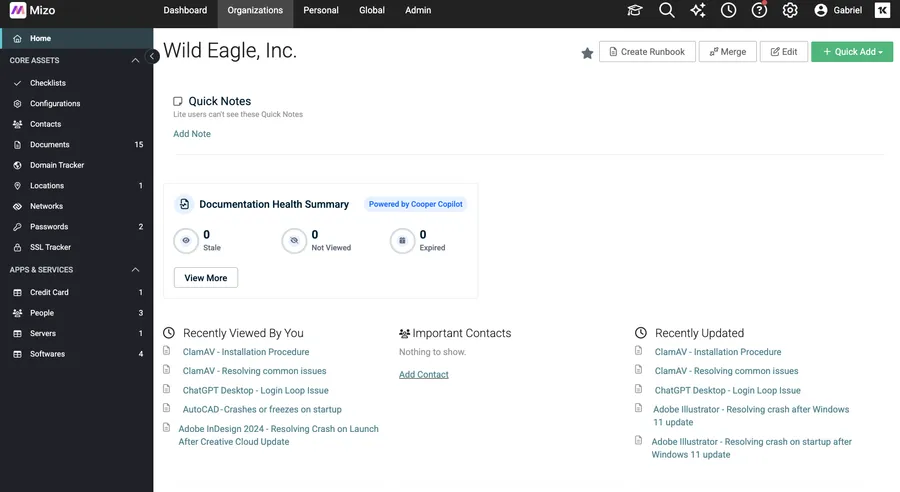Screen dimensions: 900x492
Task: Click the Kaseya K icon
Action: [x=882, y=10]
